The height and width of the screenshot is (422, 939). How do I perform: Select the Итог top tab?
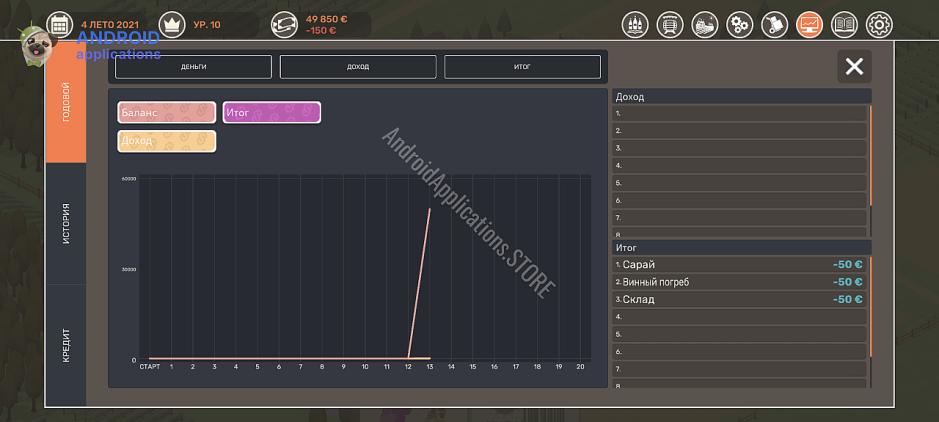coord(522,67)
